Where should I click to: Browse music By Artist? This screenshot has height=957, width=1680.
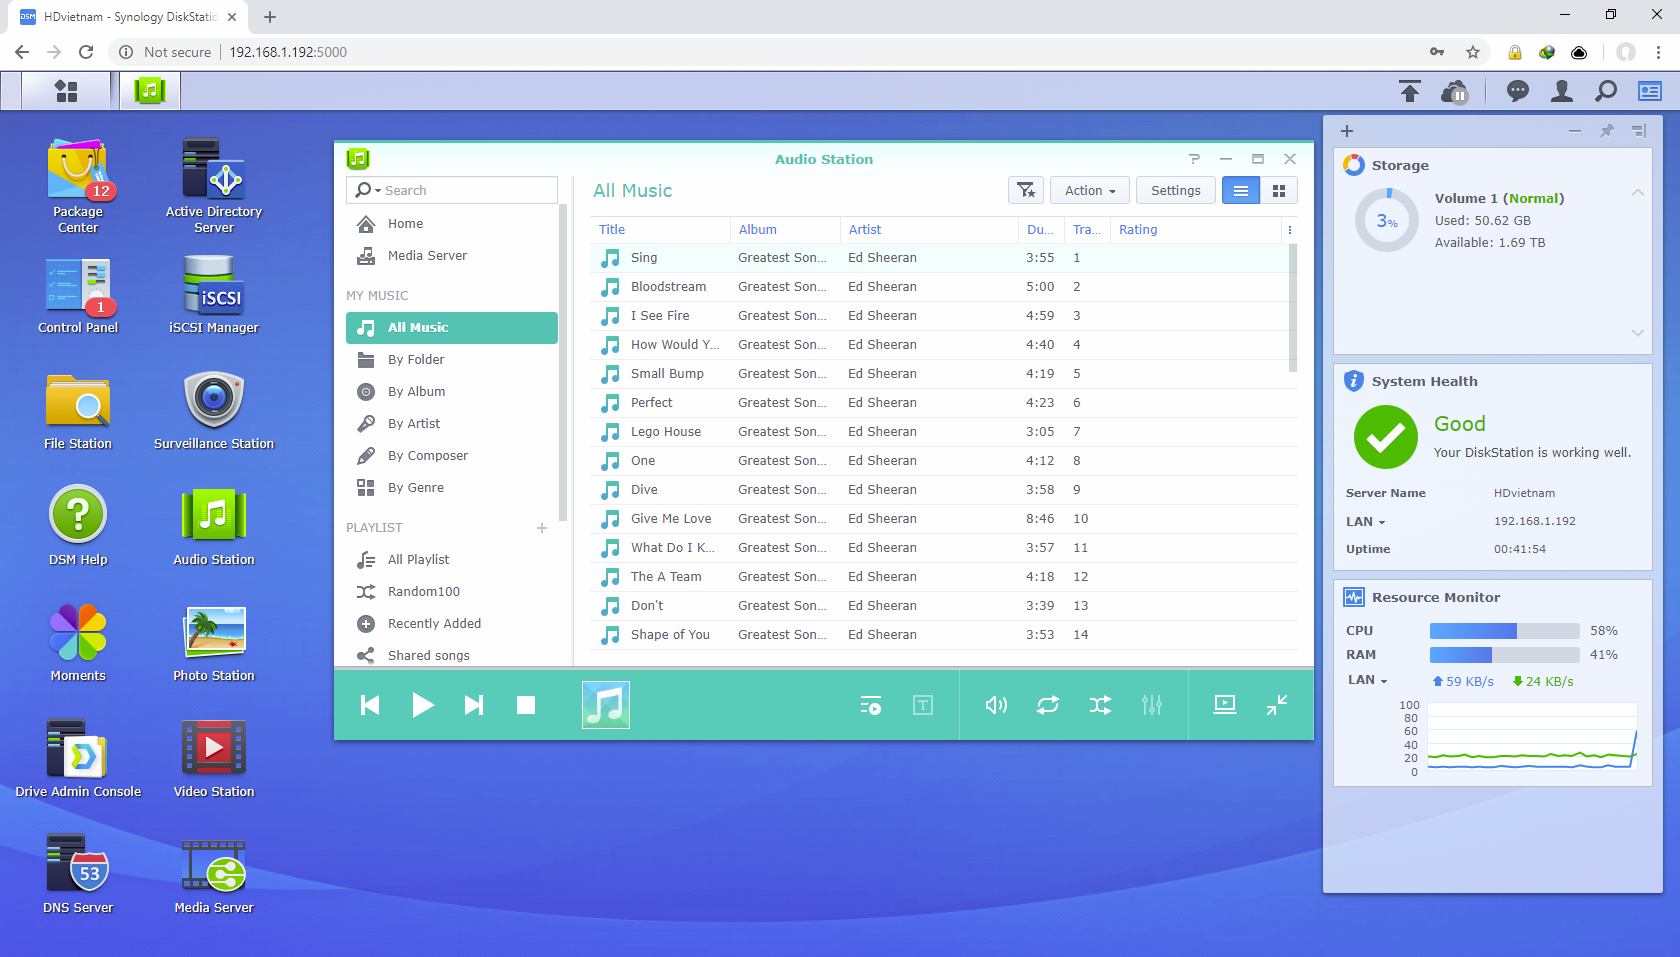pos(452,424)
